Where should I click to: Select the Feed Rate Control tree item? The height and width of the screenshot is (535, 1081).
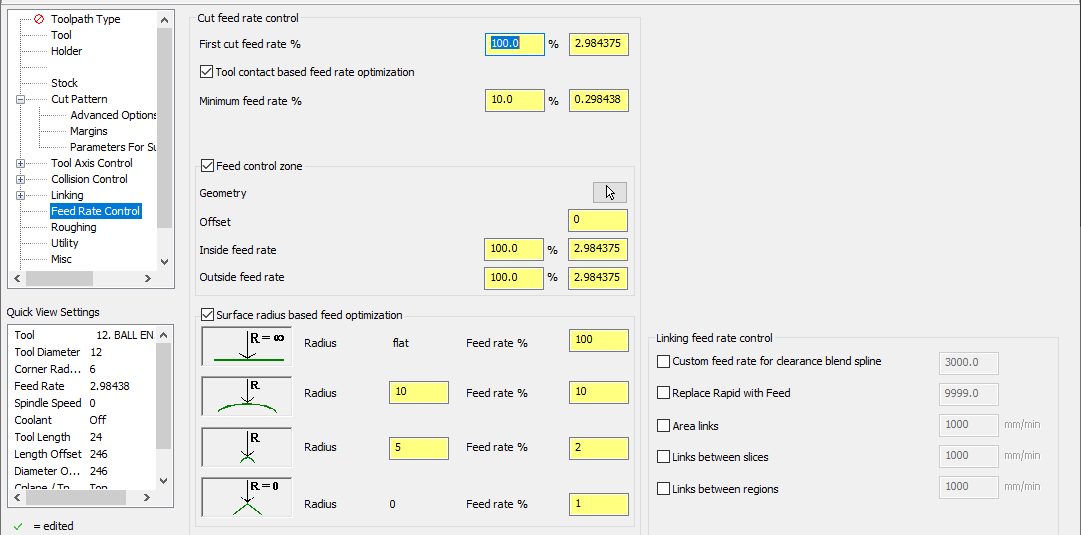(x=96, y=211)
